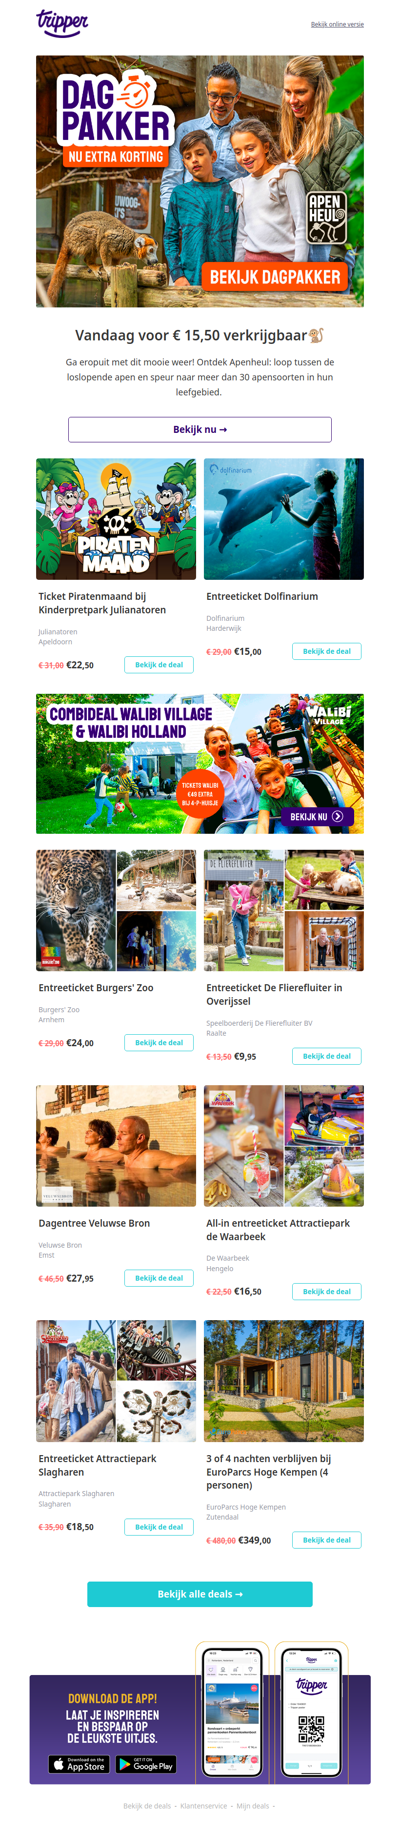View the deal for Piratenmaand Julianatoren

159,664
